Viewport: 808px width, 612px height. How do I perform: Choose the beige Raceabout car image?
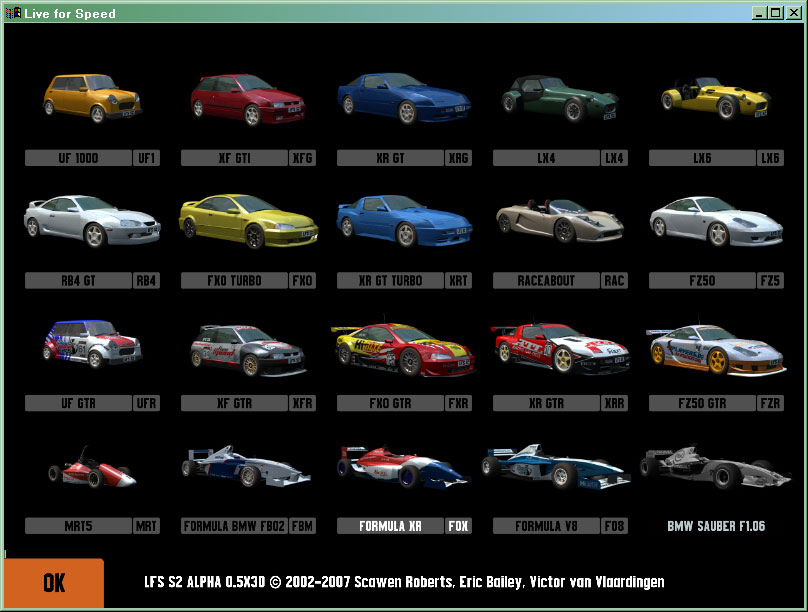(560, 220)
